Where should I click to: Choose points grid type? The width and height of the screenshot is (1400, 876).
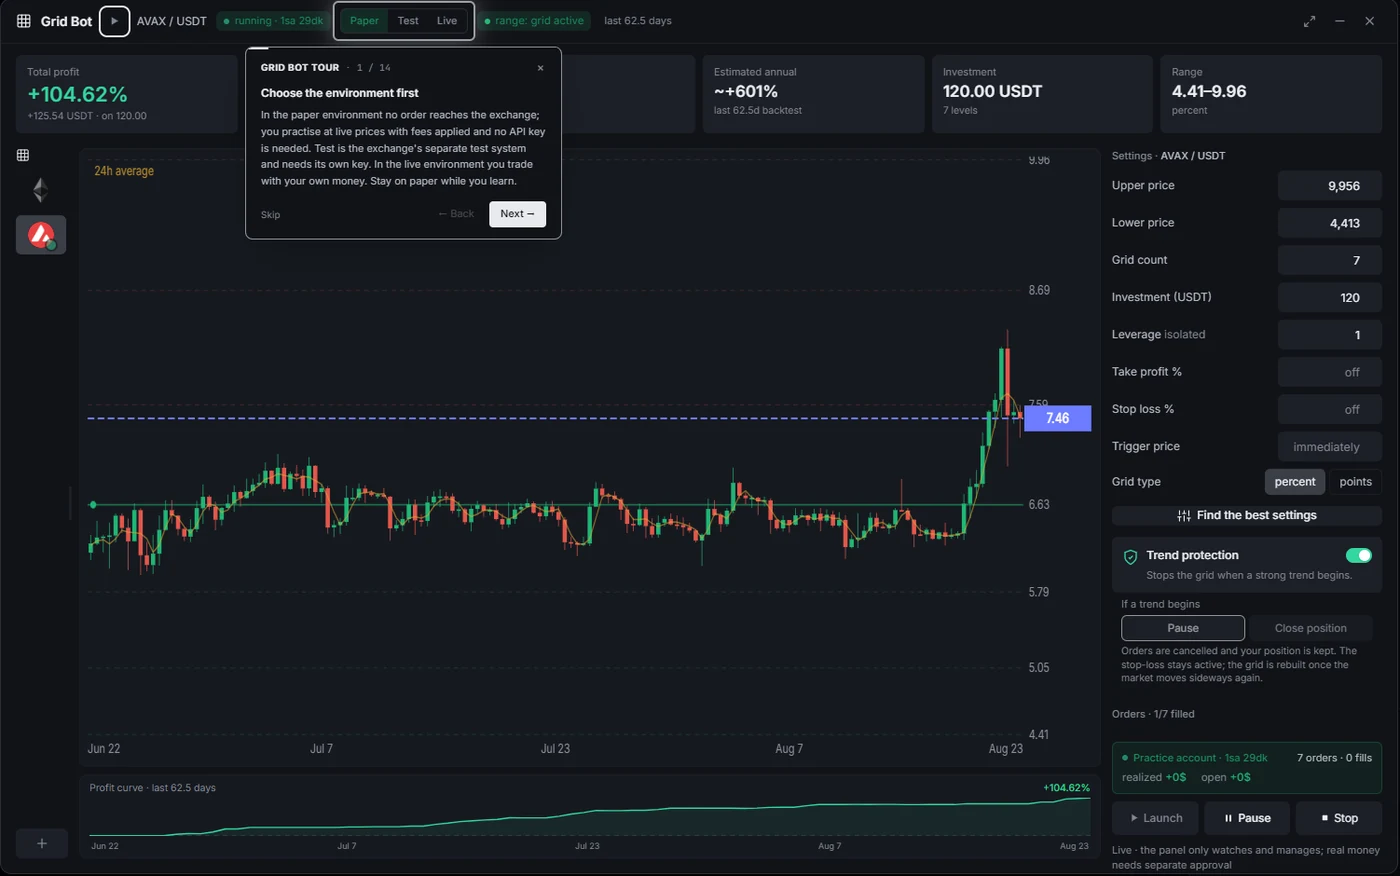[x=1355, y=482]
